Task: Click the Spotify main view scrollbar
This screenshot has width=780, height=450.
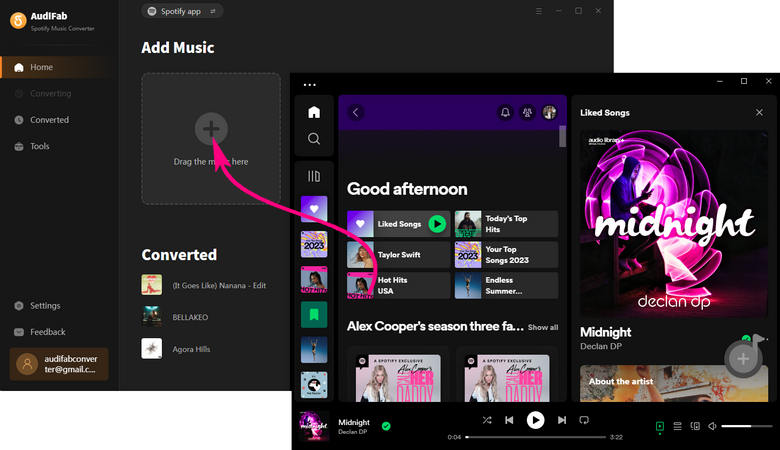Action: click(563, 137)
